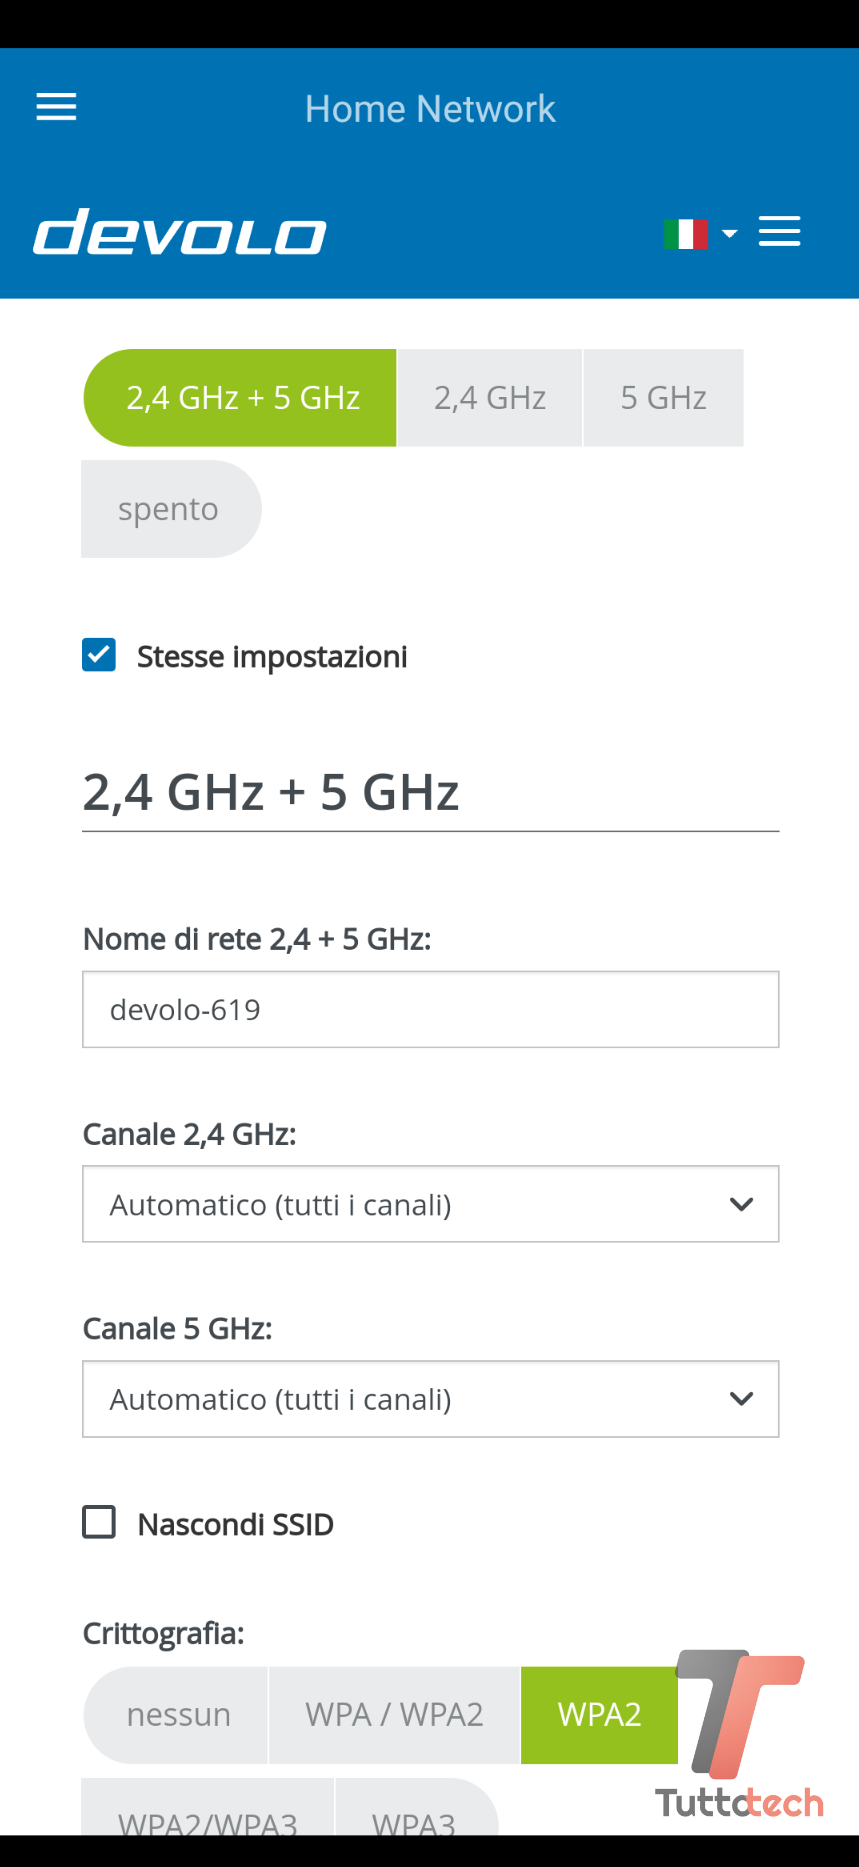Switch to the 2,4 GHz only tab
Image resolution: width=859 pixels, height=1867 pixels.
pos(490,398)
